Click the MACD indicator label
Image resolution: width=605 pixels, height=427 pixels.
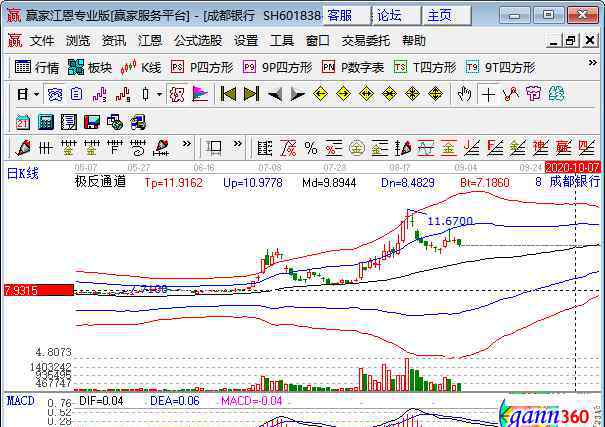(x=21, y=401)
